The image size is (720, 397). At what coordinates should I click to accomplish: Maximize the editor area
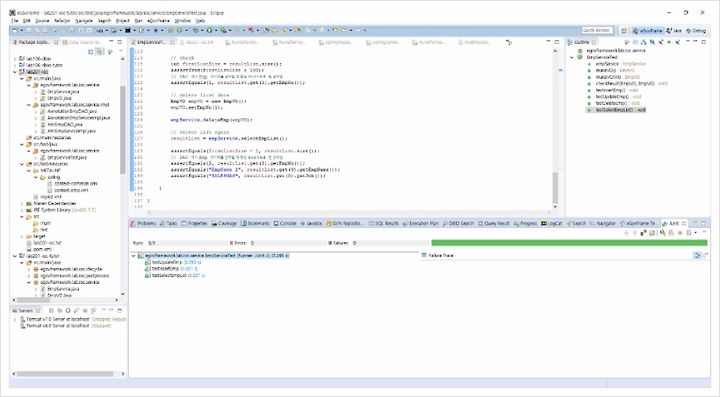click(557, 42)
